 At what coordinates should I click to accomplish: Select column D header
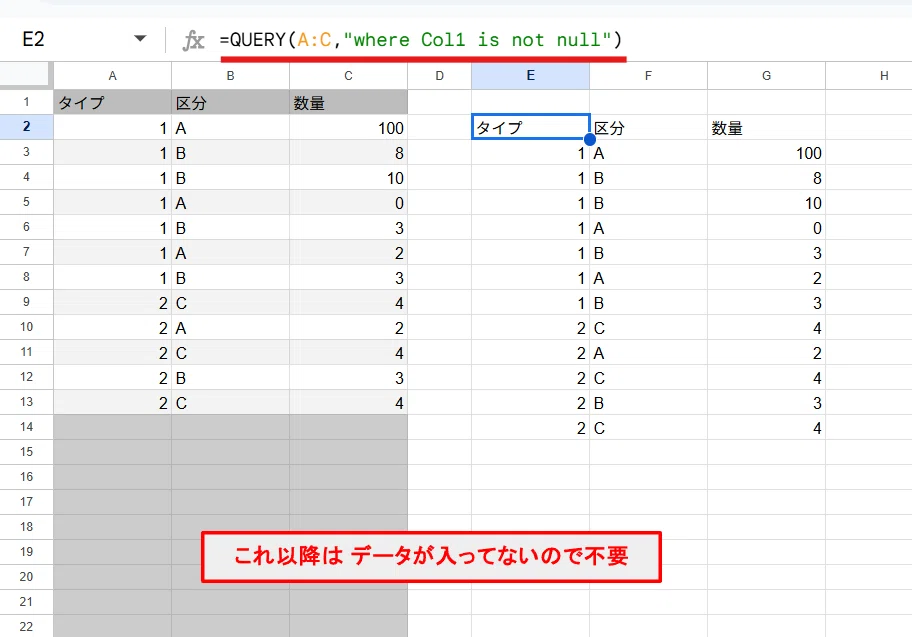(440, 76)
